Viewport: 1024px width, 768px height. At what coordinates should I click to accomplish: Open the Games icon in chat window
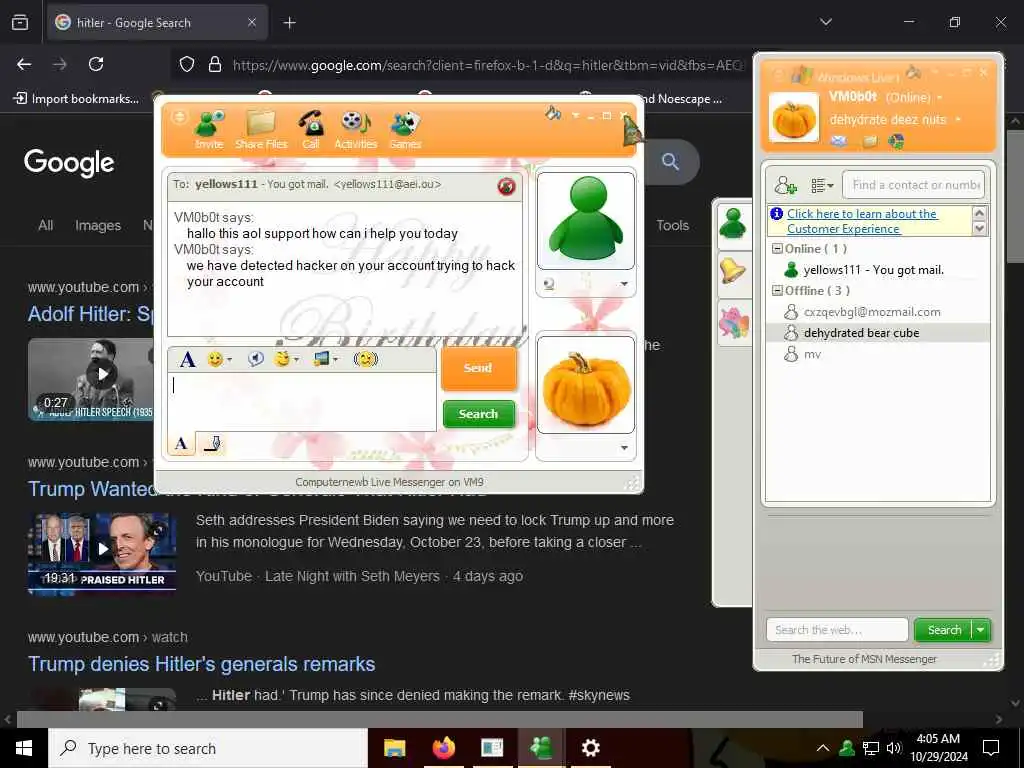(405, 129)
